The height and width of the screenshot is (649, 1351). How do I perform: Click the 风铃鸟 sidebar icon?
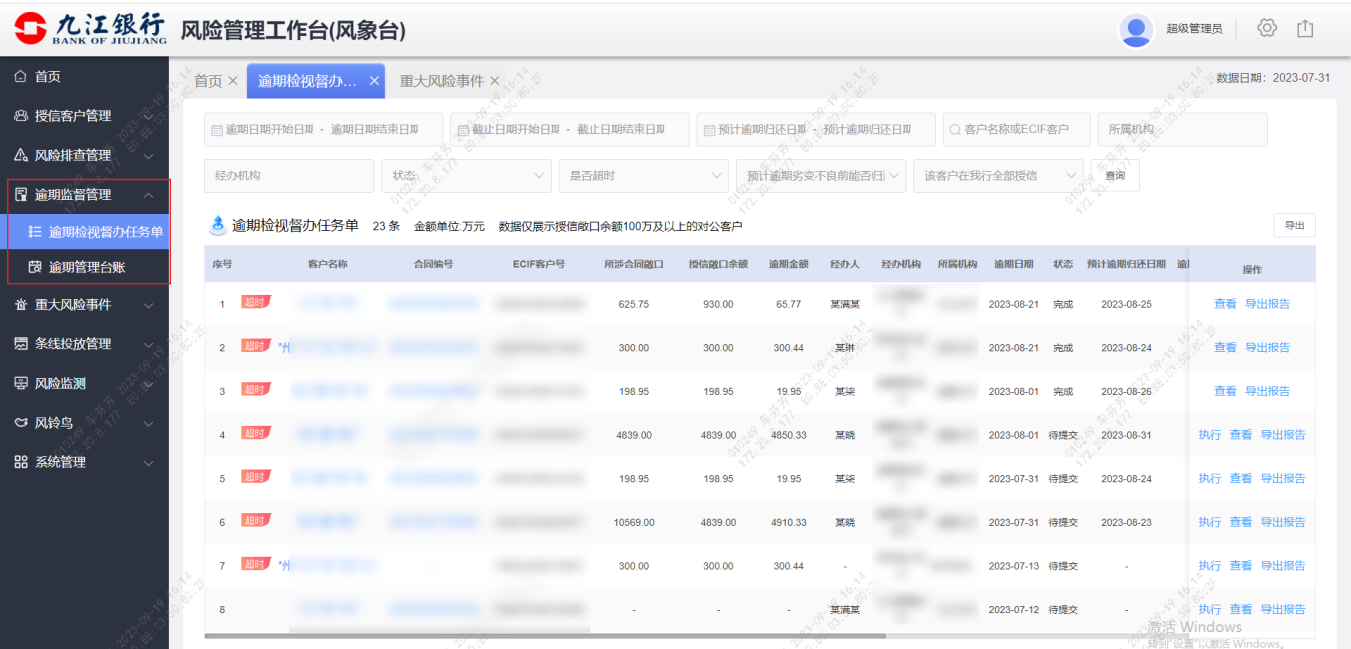[21, 423]
